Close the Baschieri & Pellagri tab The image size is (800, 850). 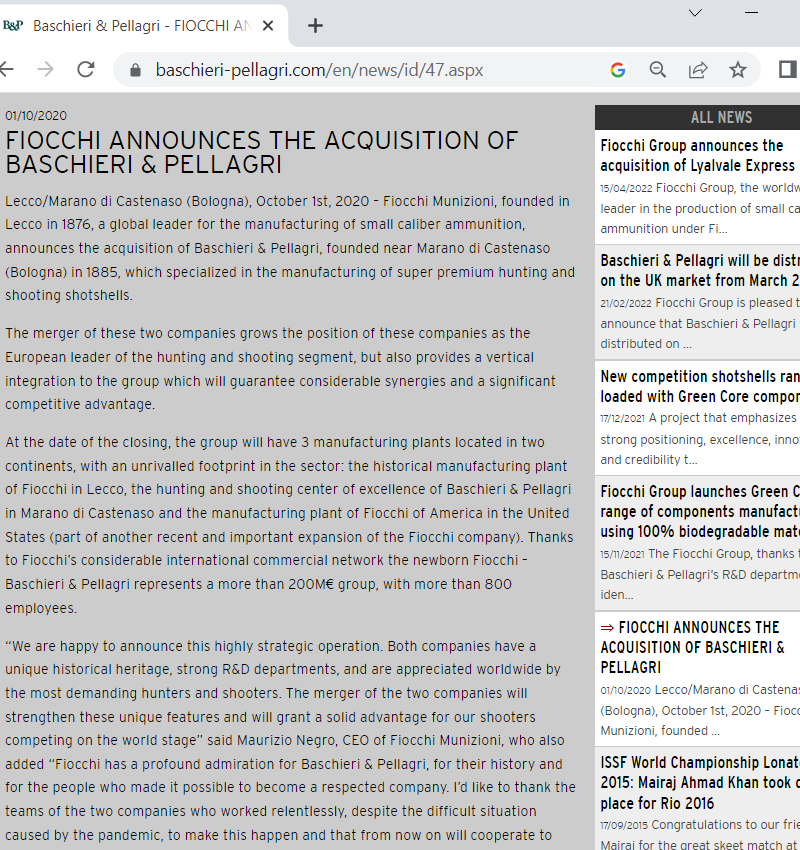[268, 25]
